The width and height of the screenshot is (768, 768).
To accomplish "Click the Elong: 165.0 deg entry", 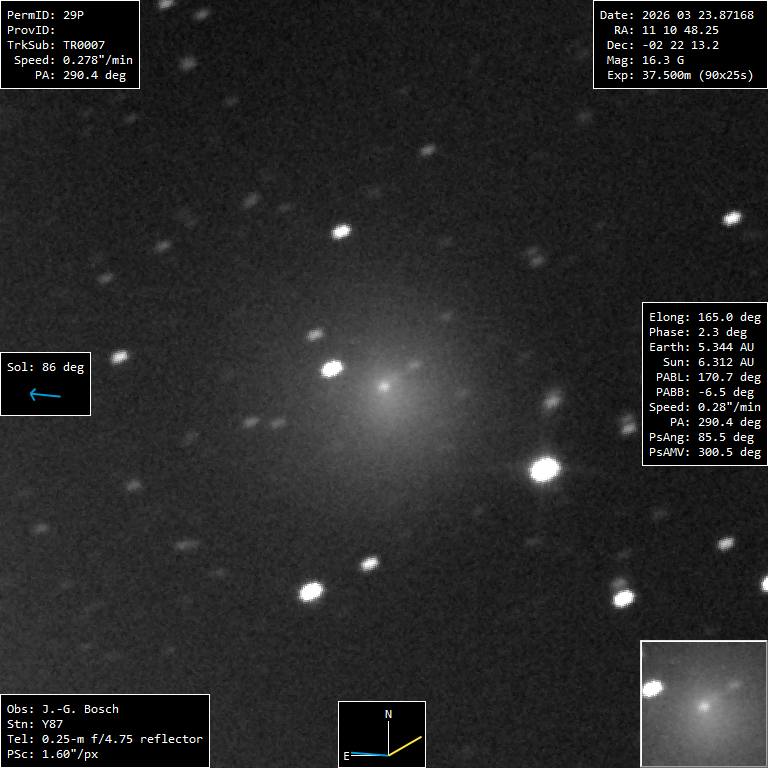I will (705, 317).
